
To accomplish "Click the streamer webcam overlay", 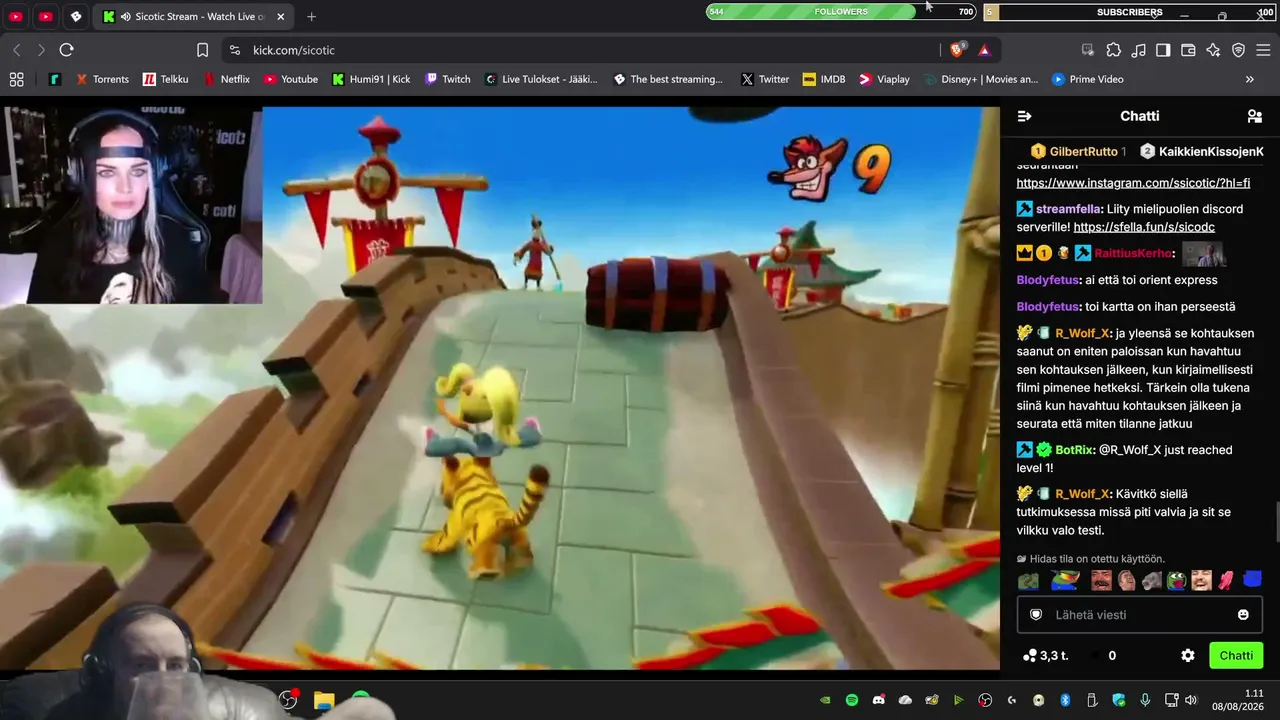I will [131, 204].
